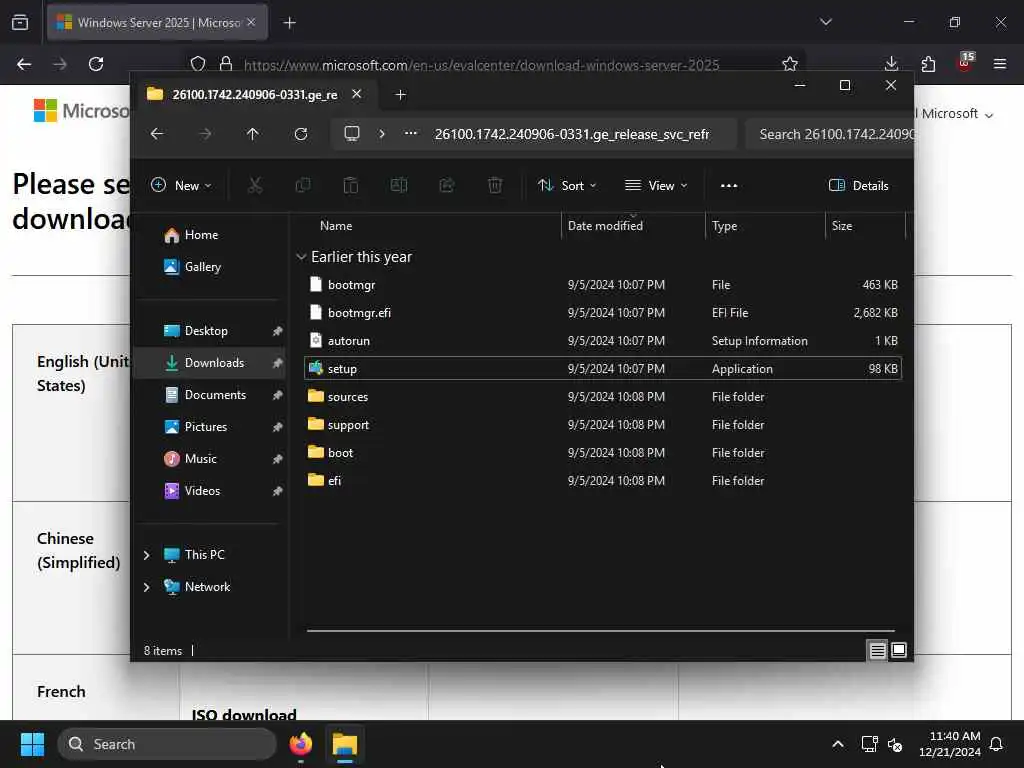Screen dimensions: 1024x768
Task: Open the Firefox hamburger application menu
Action: point(999,64)
